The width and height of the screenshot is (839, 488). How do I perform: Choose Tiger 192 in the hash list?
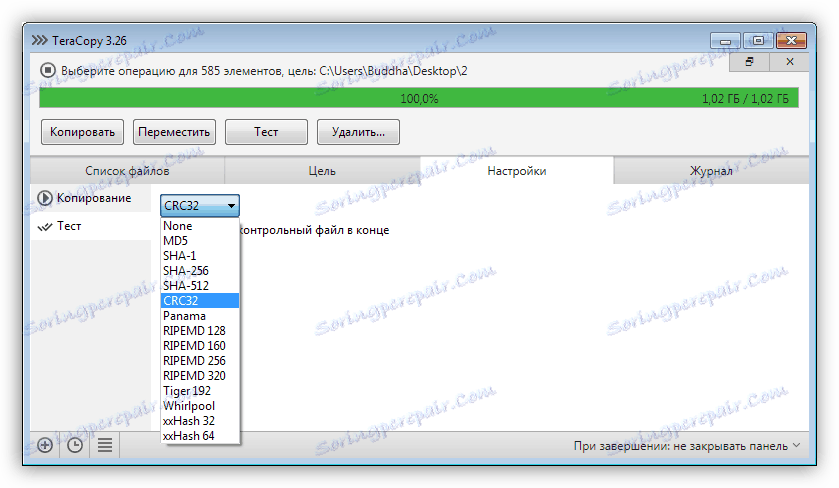pyautogui.click(x=200, y=391)
